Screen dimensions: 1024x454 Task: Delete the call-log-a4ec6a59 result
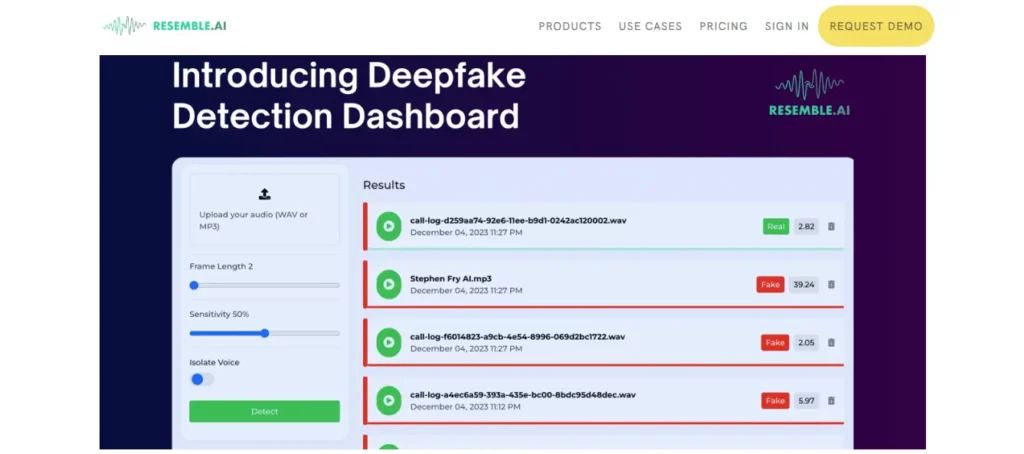831,400
